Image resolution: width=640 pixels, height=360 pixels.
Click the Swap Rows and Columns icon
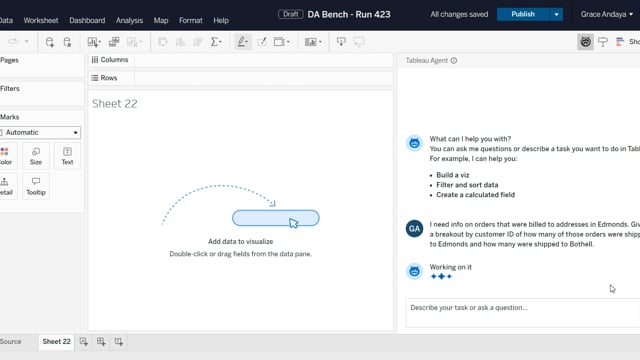pyautogui.click(x=162, y=42)
